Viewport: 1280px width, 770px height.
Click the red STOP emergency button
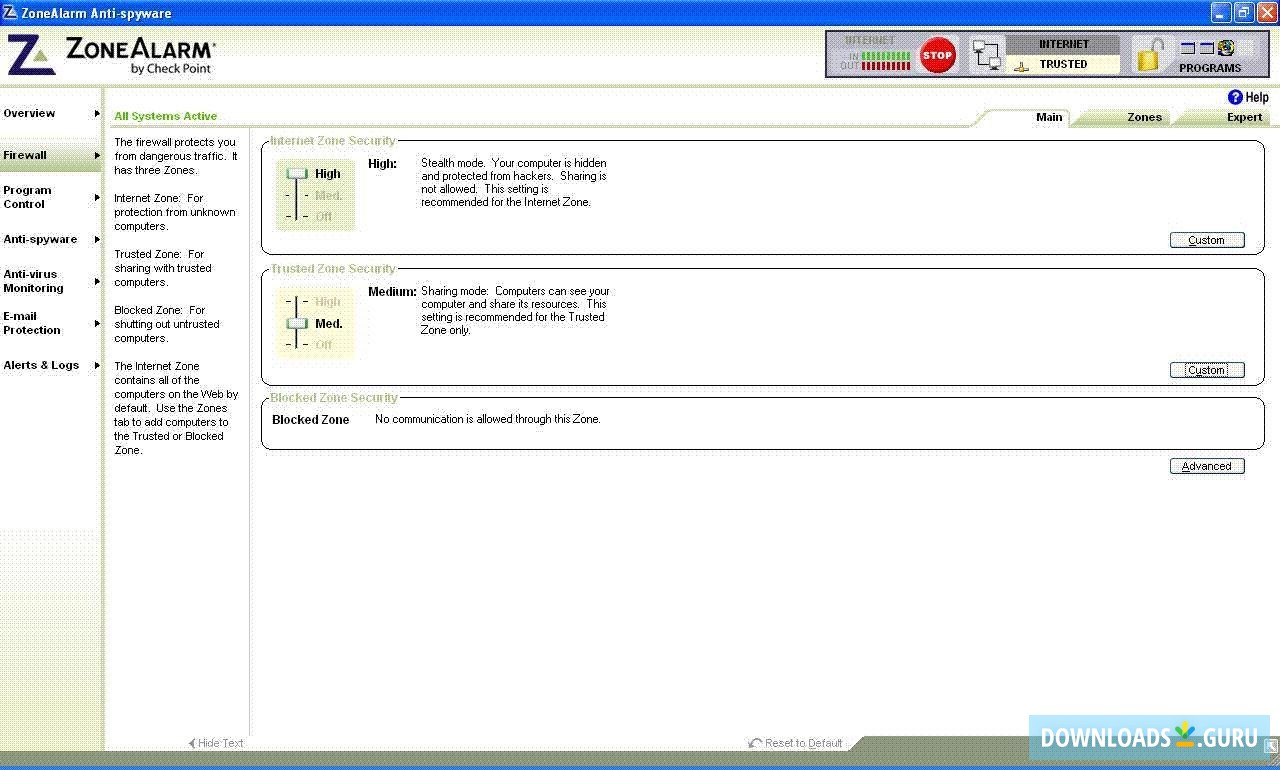point(937,55)
